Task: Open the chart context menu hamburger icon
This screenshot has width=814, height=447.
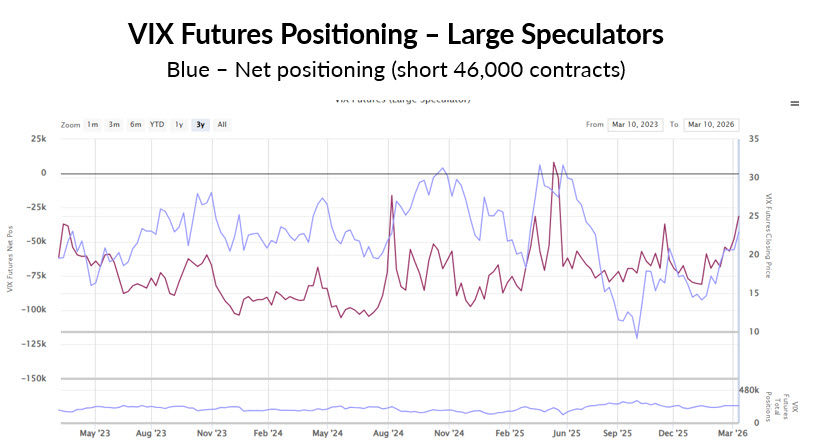Action: [x=795, y=103]
